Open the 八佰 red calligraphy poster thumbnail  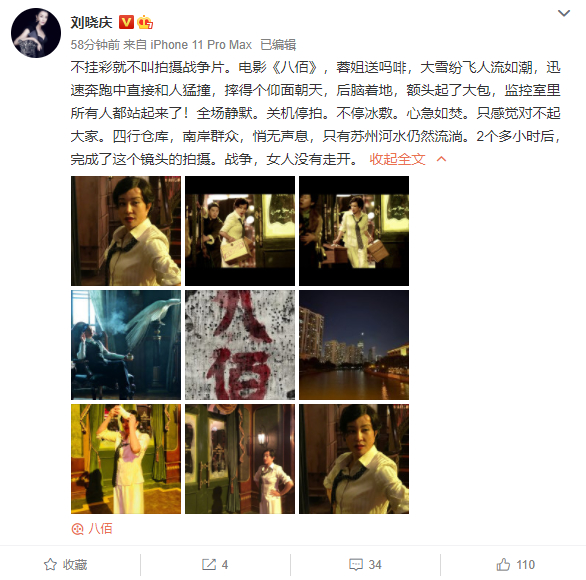[x=240, y=345]
